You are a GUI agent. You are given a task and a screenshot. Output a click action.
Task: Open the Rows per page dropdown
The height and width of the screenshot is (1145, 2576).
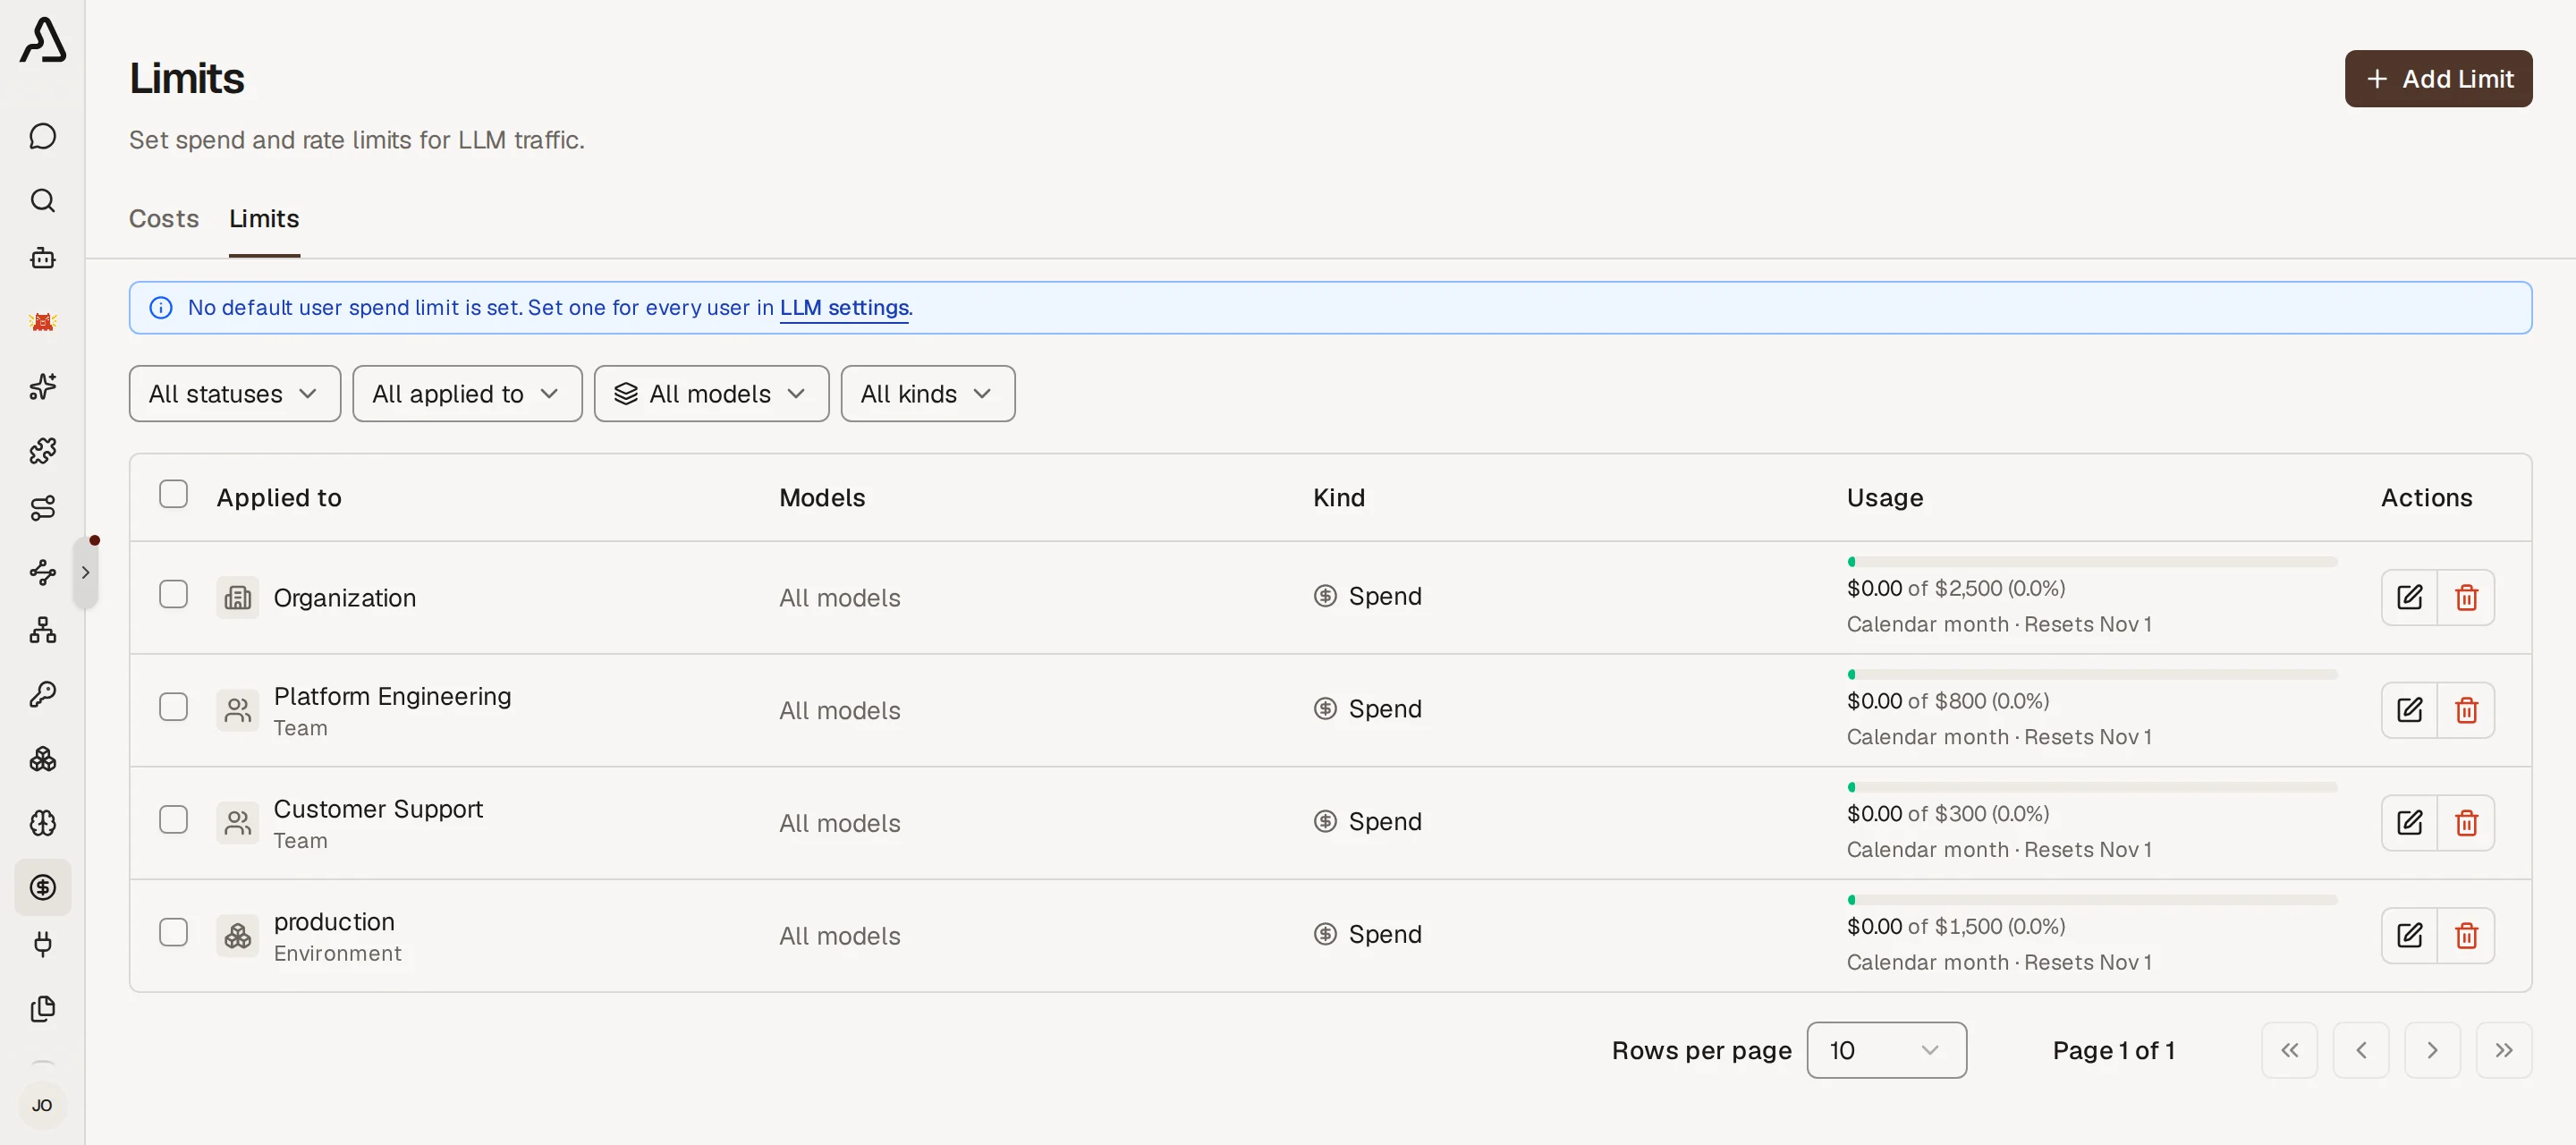point(1886,1050)
